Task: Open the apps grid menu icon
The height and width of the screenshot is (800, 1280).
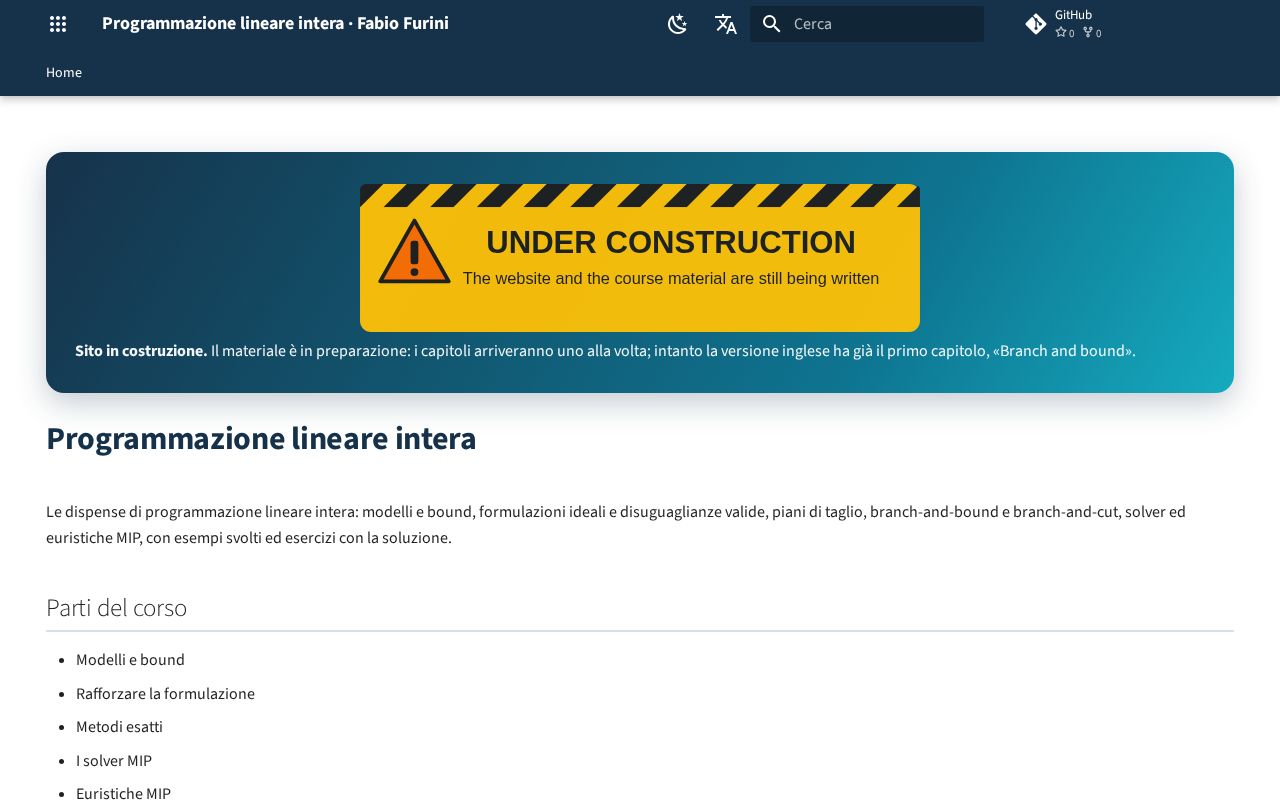Action: pos(58,24)
